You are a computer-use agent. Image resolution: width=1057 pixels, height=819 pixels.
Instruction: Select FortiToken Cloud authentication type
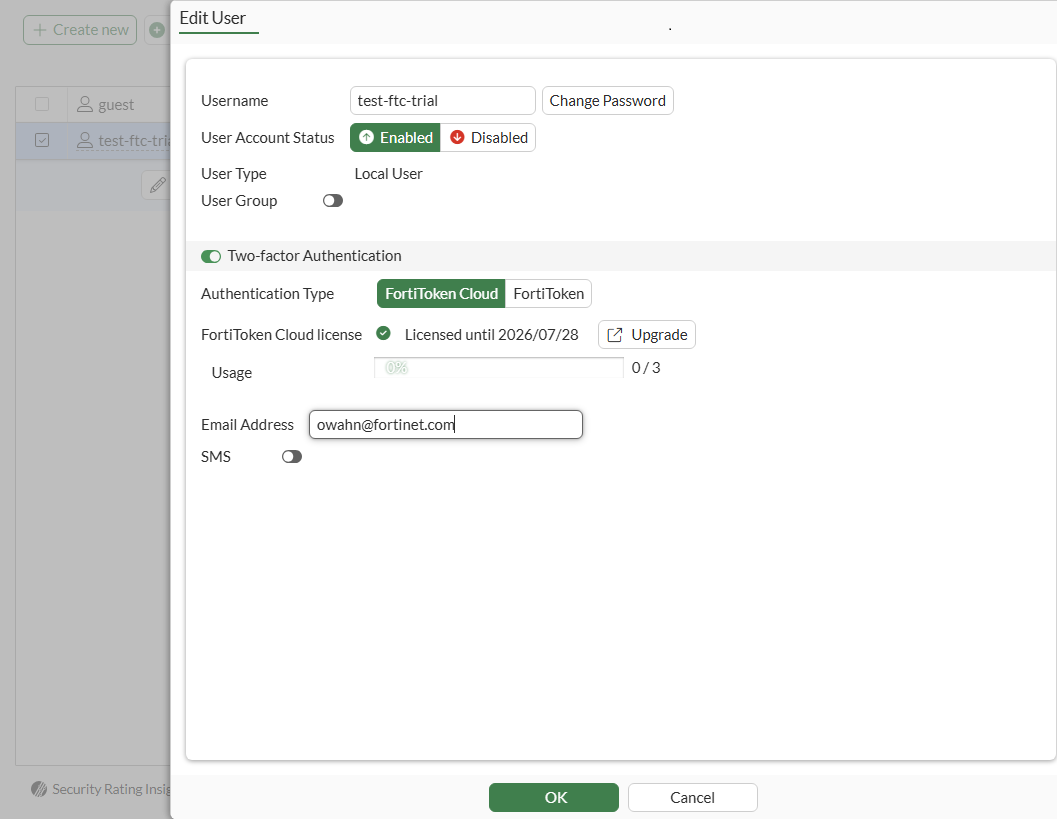[x=441, y=294]
